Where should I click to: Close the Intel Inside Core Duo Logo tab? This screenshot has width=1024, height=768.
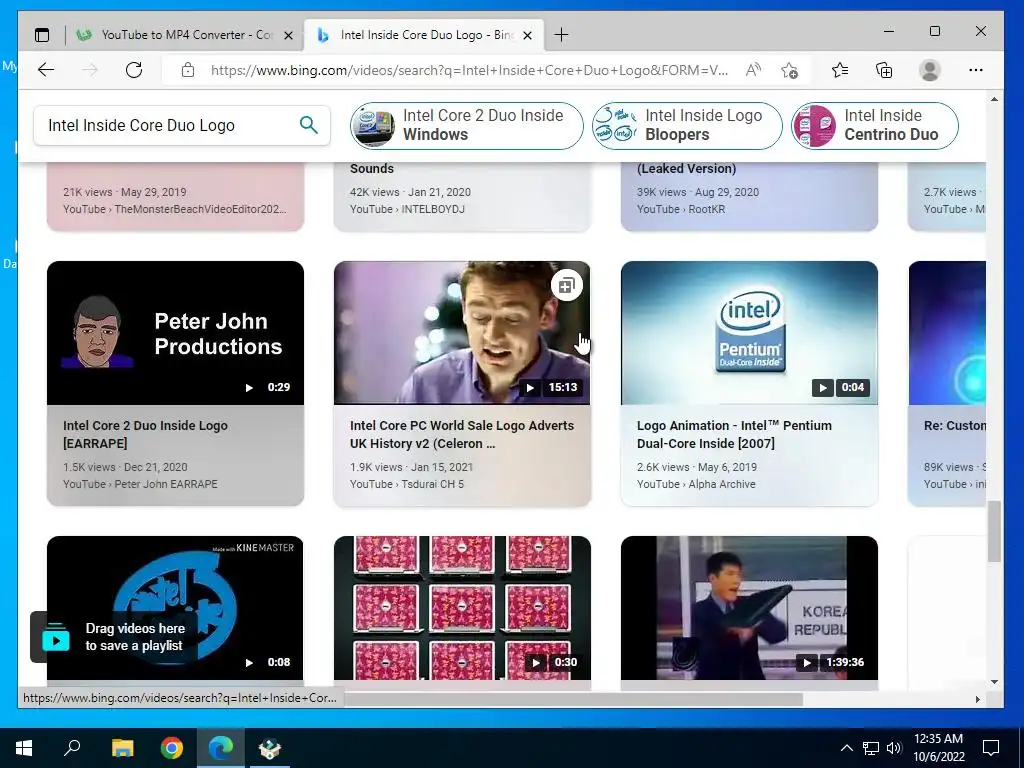(x=528, y=35)
